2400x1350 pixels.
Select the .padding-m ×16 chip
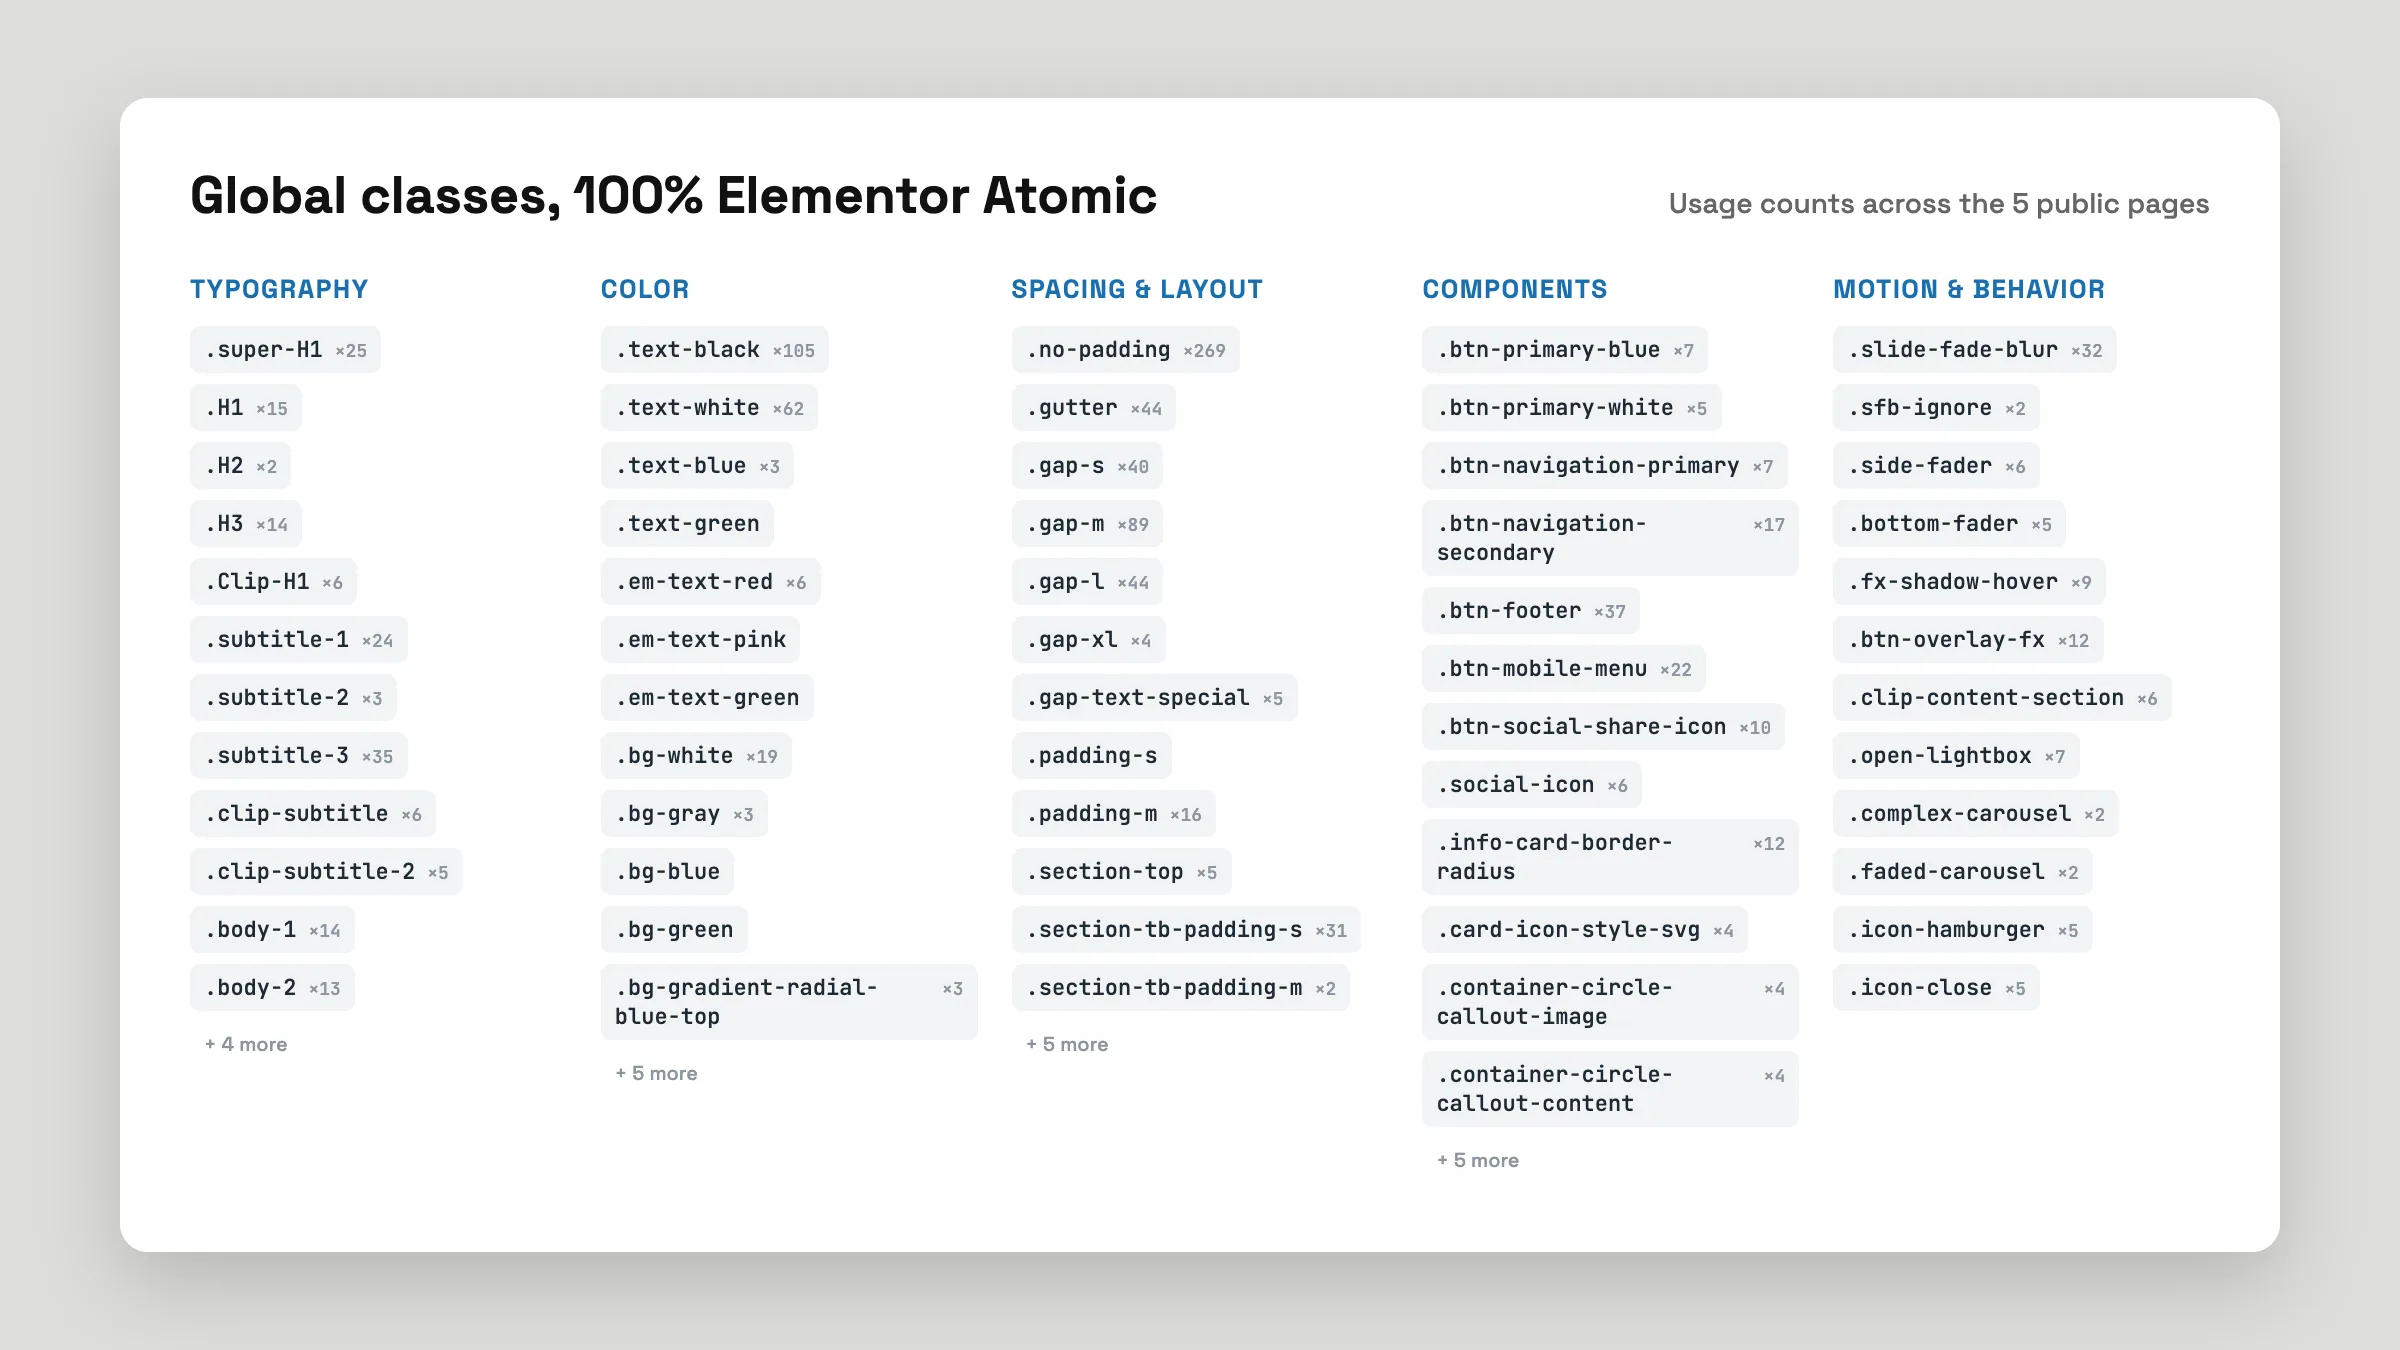coord(1114,814)
